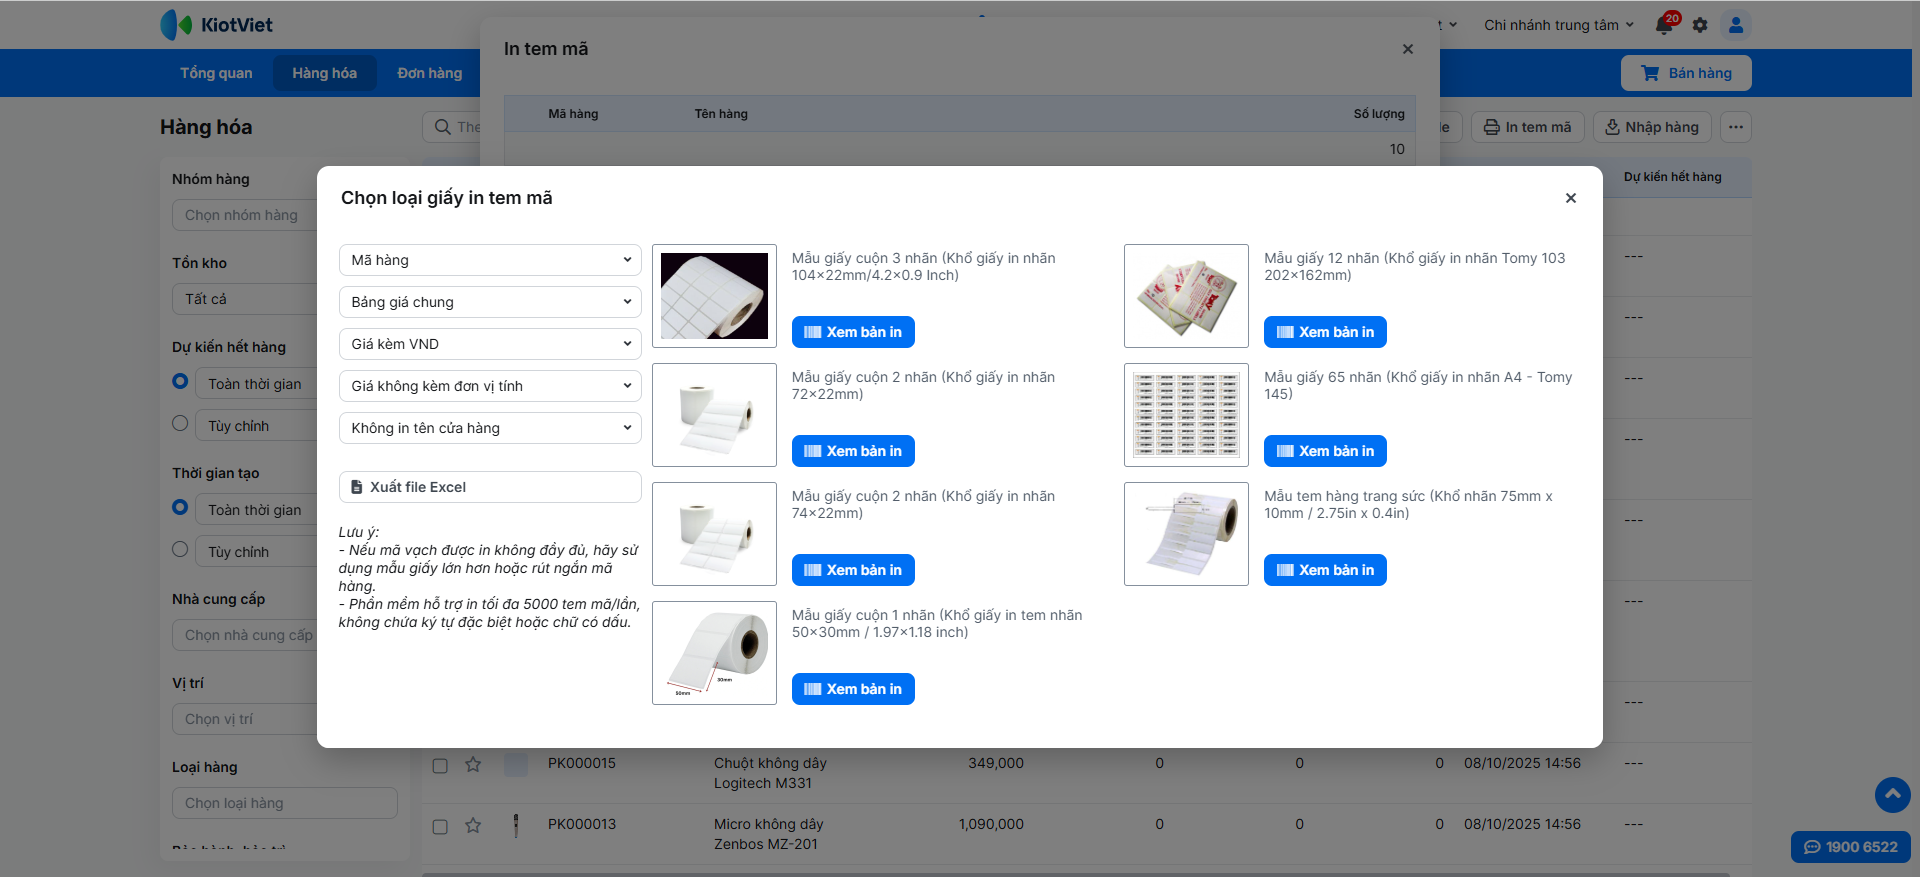Click the Chọn loại hàng field
Screen dimensions: 1920x877
284,803
